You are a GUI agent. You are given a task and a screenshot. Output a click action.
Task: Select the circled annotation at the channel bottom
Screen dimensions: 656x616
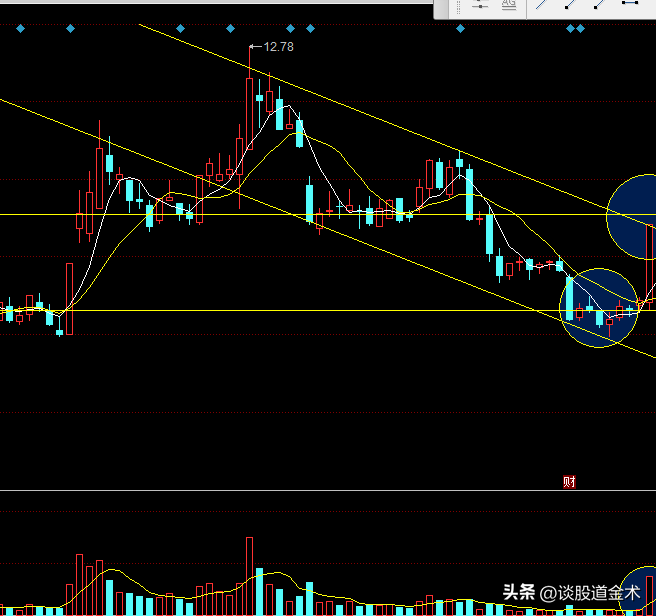pos(598,310)
